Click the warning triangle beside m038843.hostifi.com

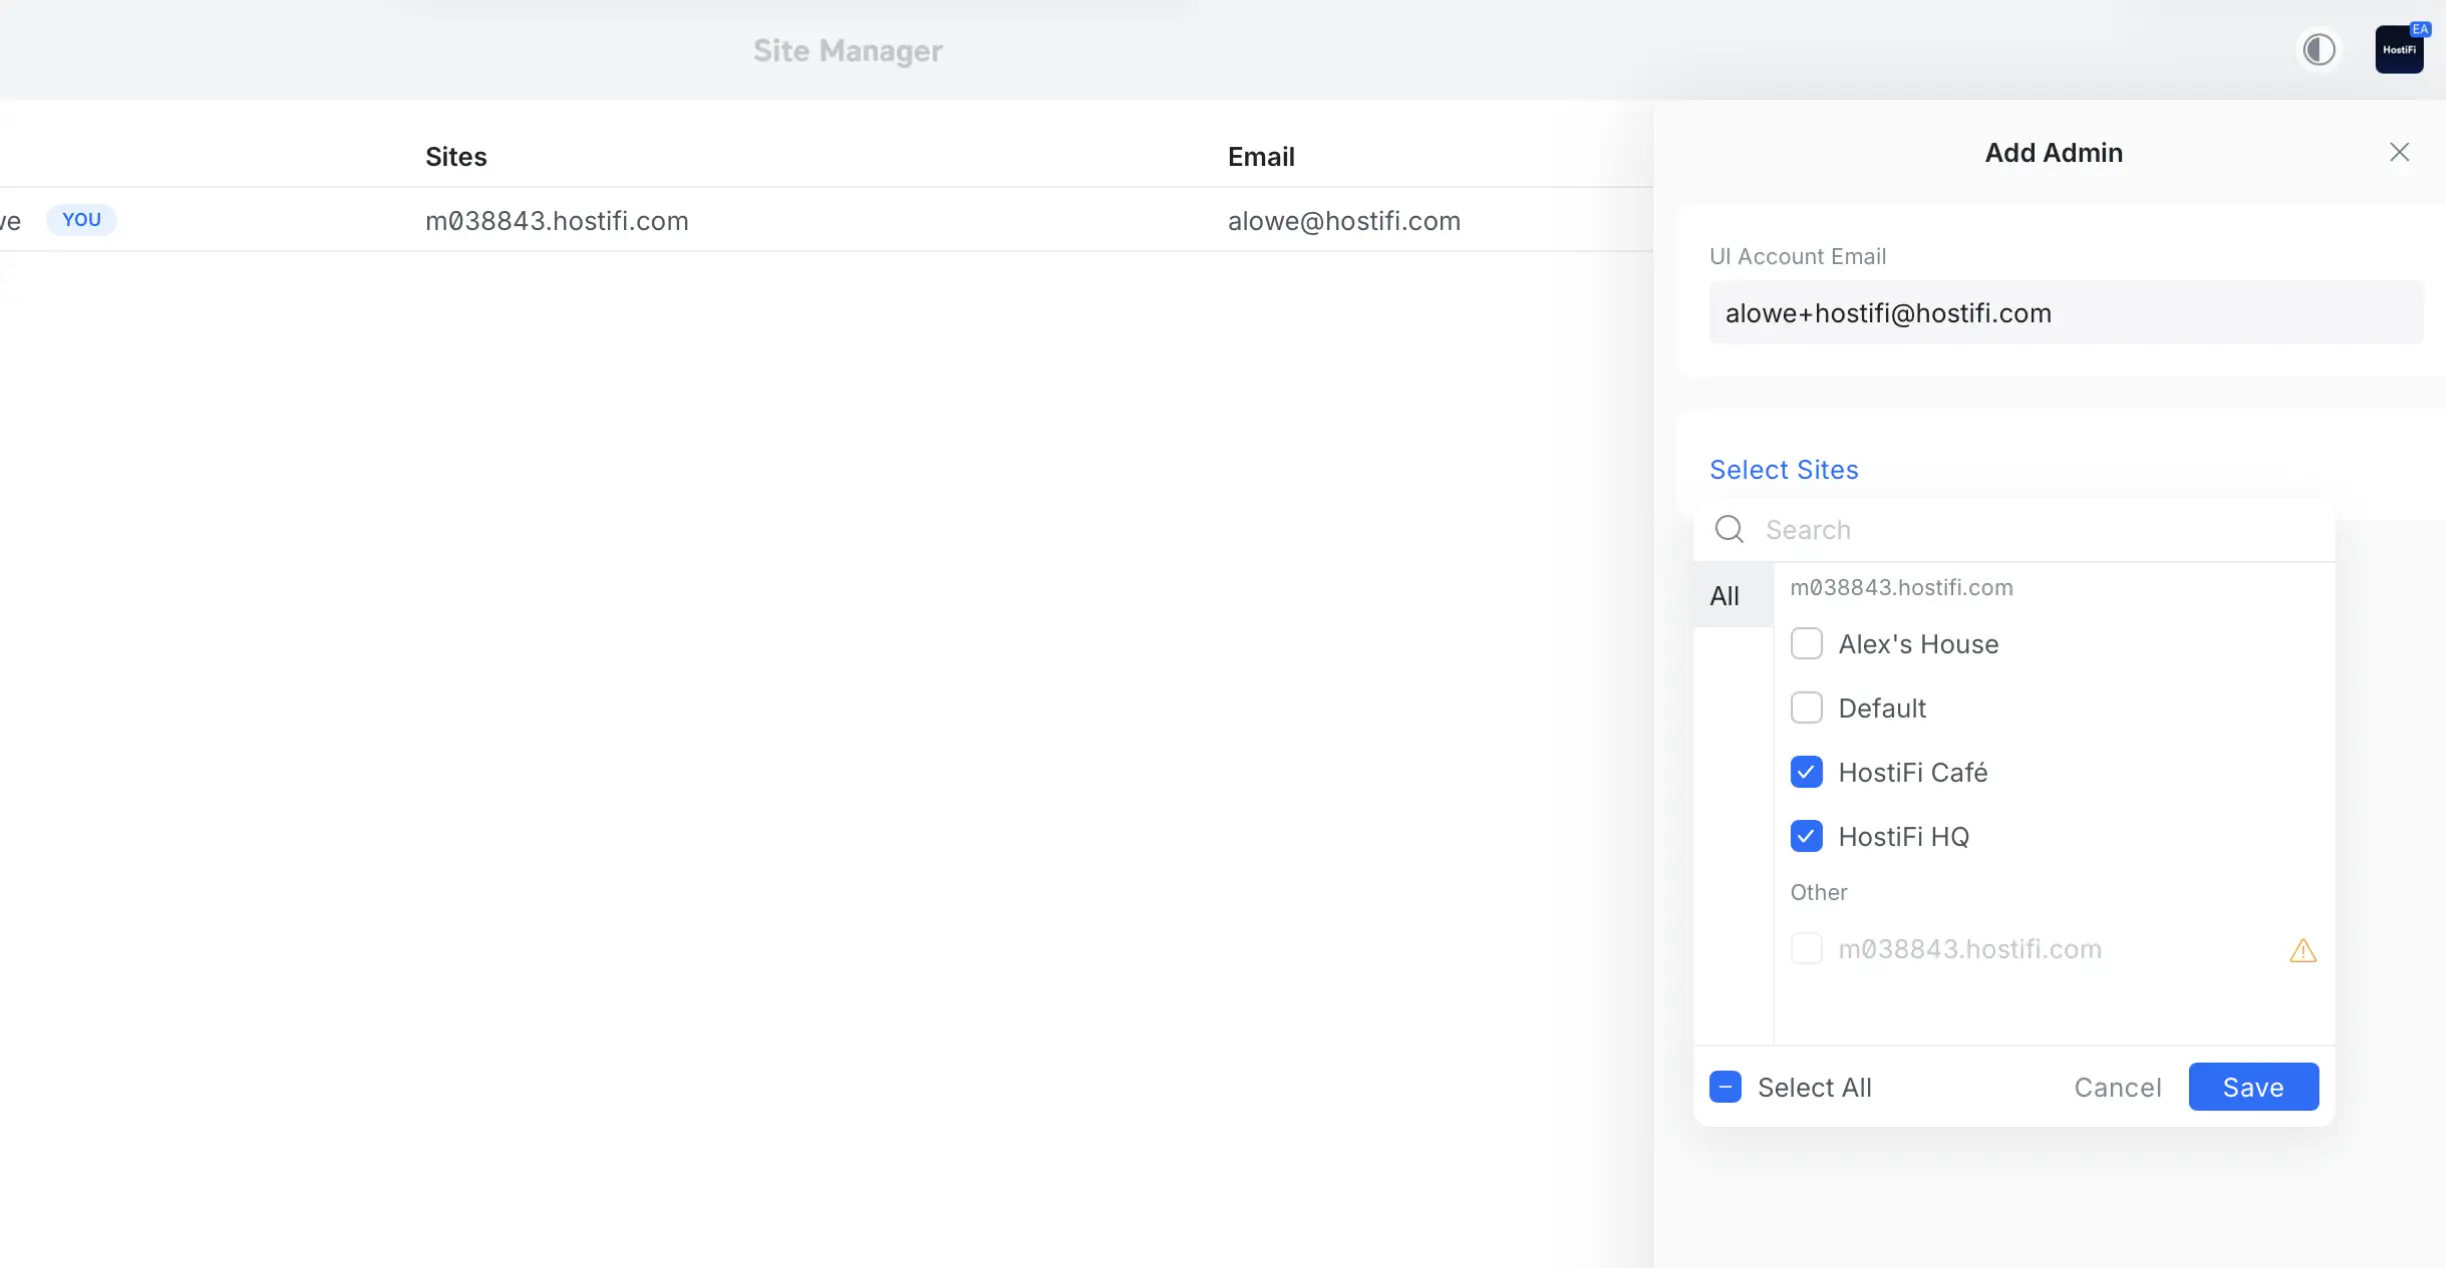(x=2302, y=950)
